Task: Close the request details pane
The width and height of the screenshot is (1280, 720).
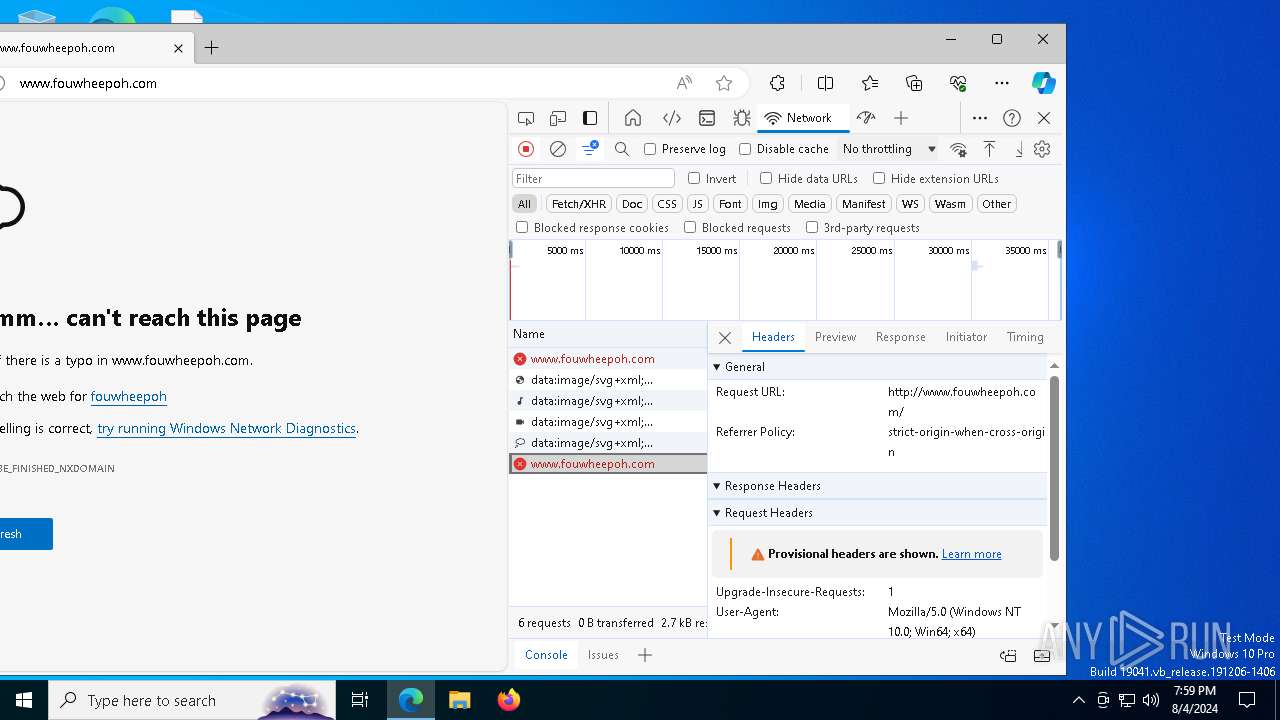Action: point(725,338)
